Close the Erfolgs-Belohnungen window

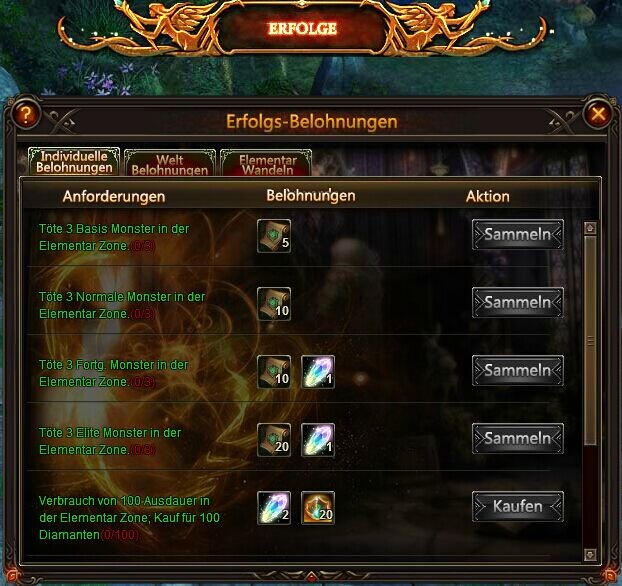click(598, 114)
